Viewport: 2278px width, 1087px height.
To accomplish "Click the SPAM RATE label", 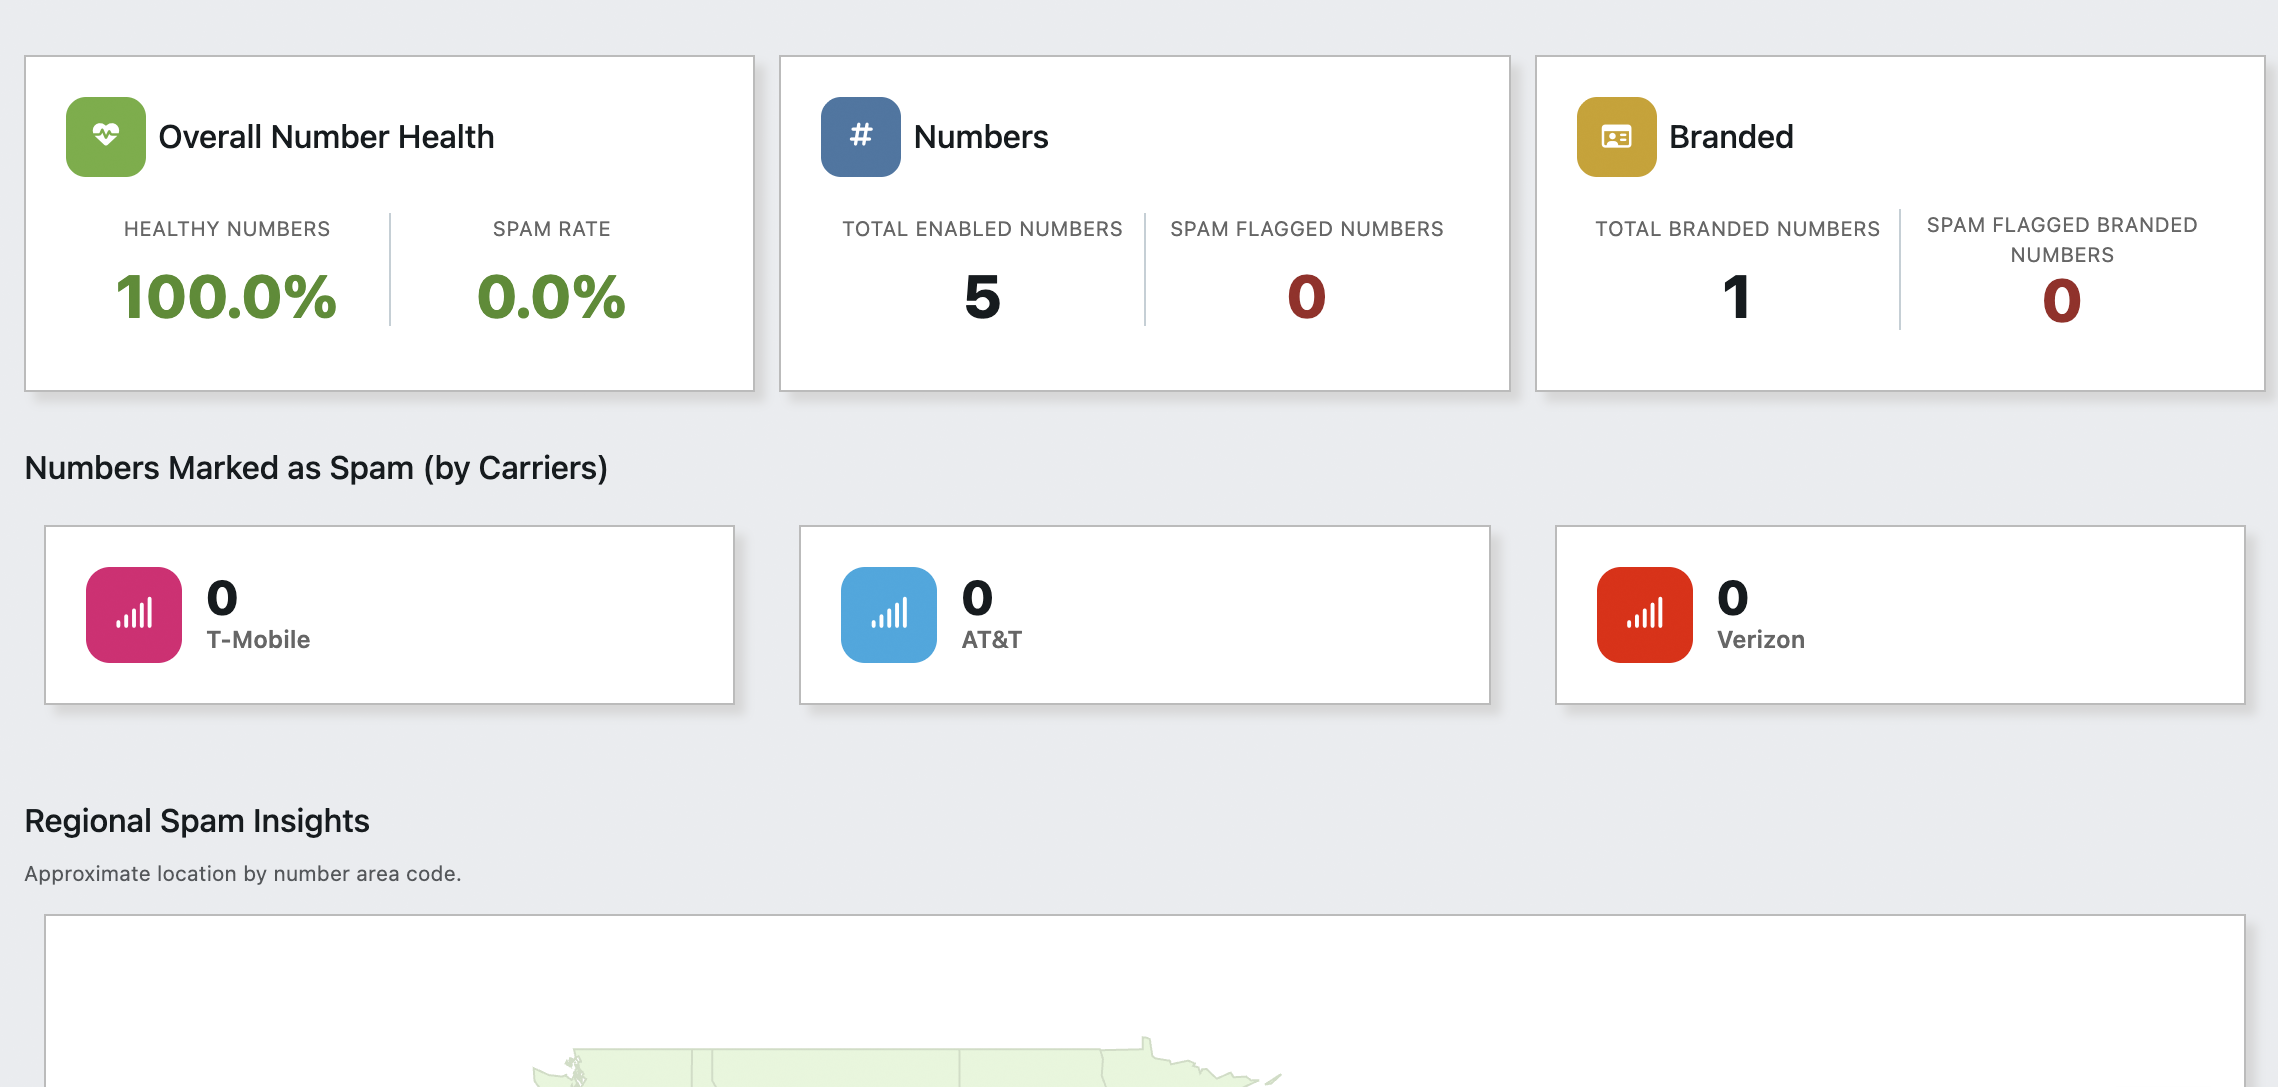I will tap(551, 229).
